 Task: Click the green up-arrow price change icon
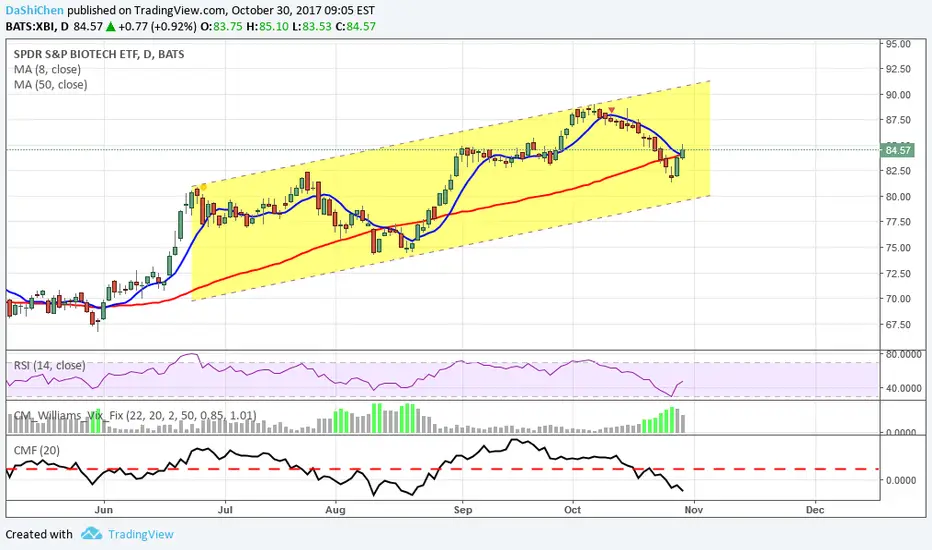tap(110, 27)
